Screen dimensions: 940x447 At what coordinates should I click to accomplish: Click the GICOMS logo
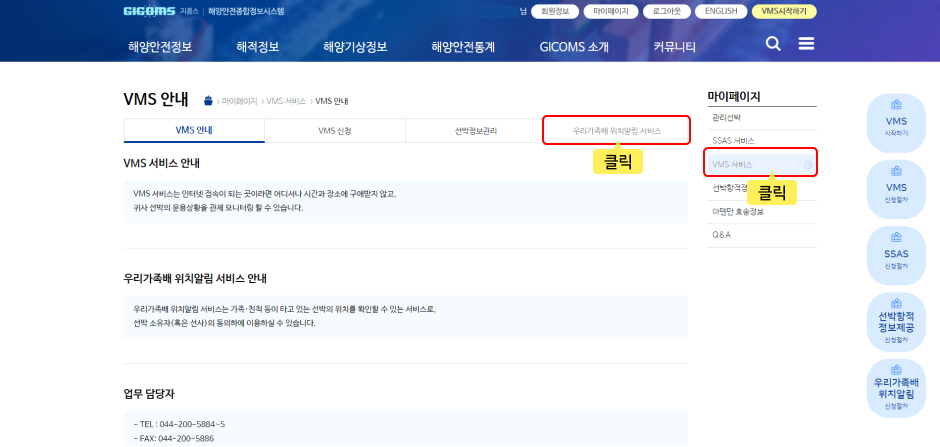pyautogui.click(x=150, y=12)
